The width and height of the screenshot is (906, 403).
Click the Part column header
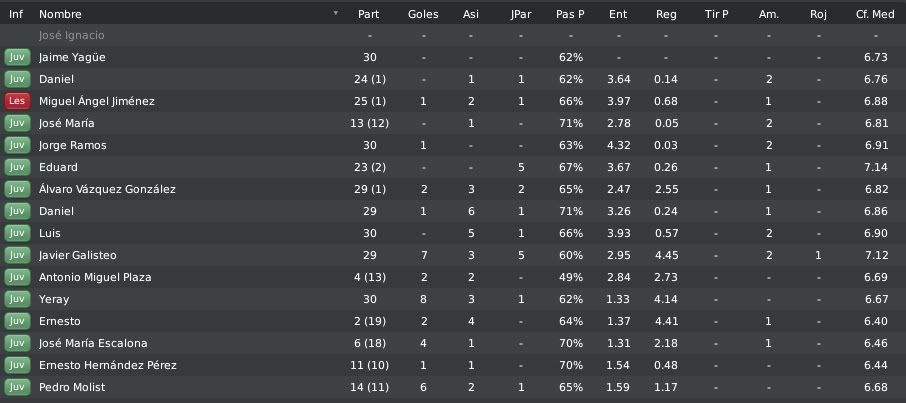click(369, 14)
